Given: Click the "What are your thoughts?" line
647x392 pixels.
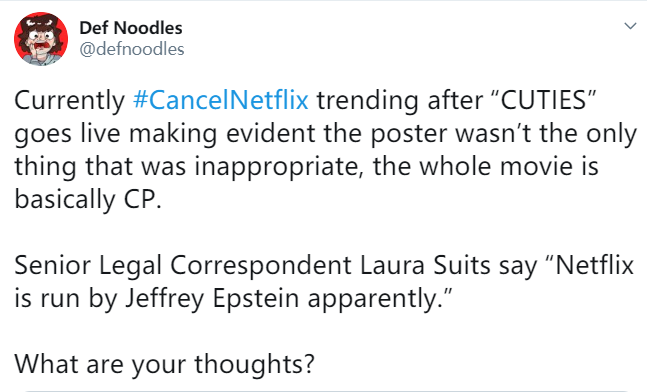Looking at the screenshot, I should coord(165,364).
